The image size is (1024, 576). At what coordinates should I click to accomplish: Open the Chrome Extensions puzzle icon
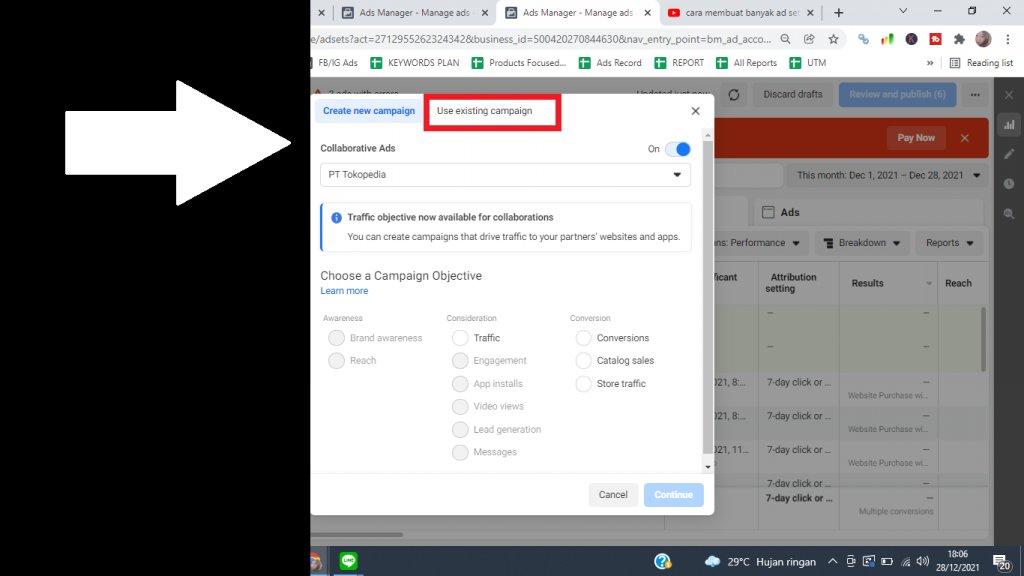(x=959, y=39)
